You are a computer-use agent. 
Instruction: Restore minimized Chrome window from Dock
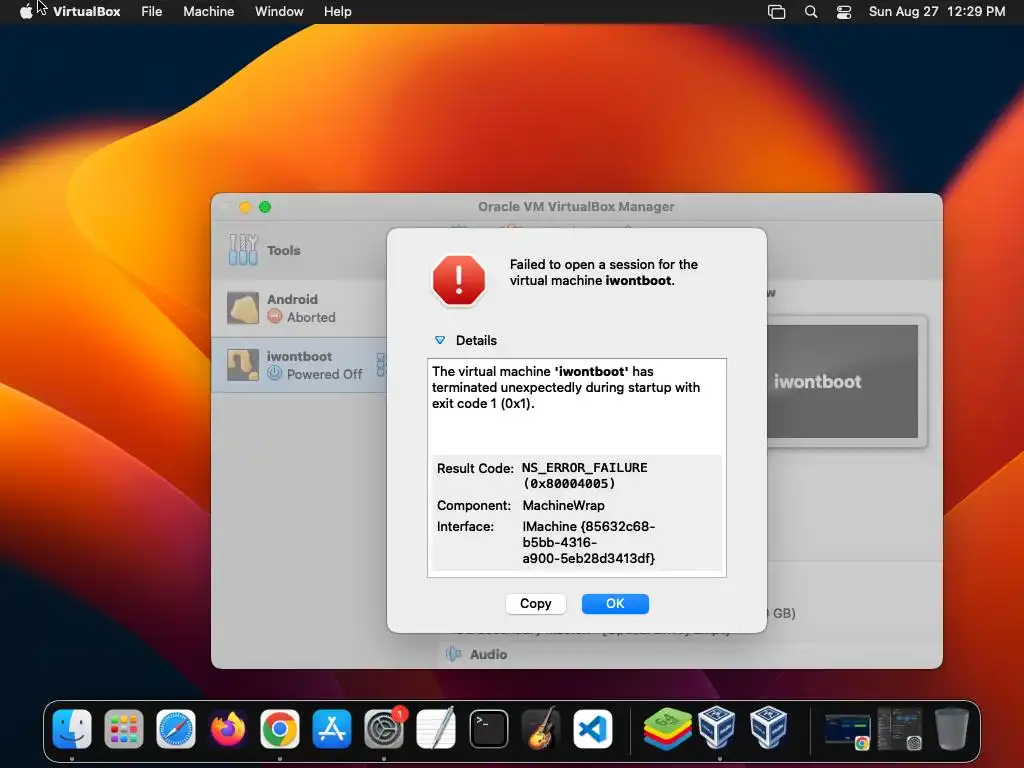click(847, 730)
